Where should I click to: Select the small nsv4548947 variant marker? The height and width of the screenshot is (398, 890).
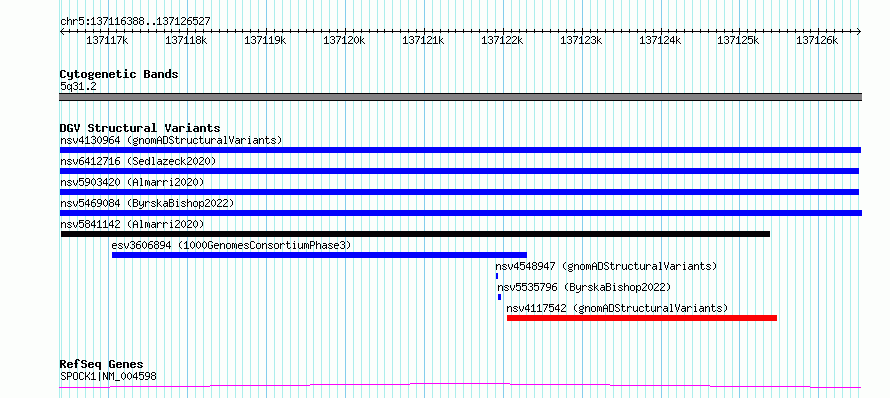497,276
